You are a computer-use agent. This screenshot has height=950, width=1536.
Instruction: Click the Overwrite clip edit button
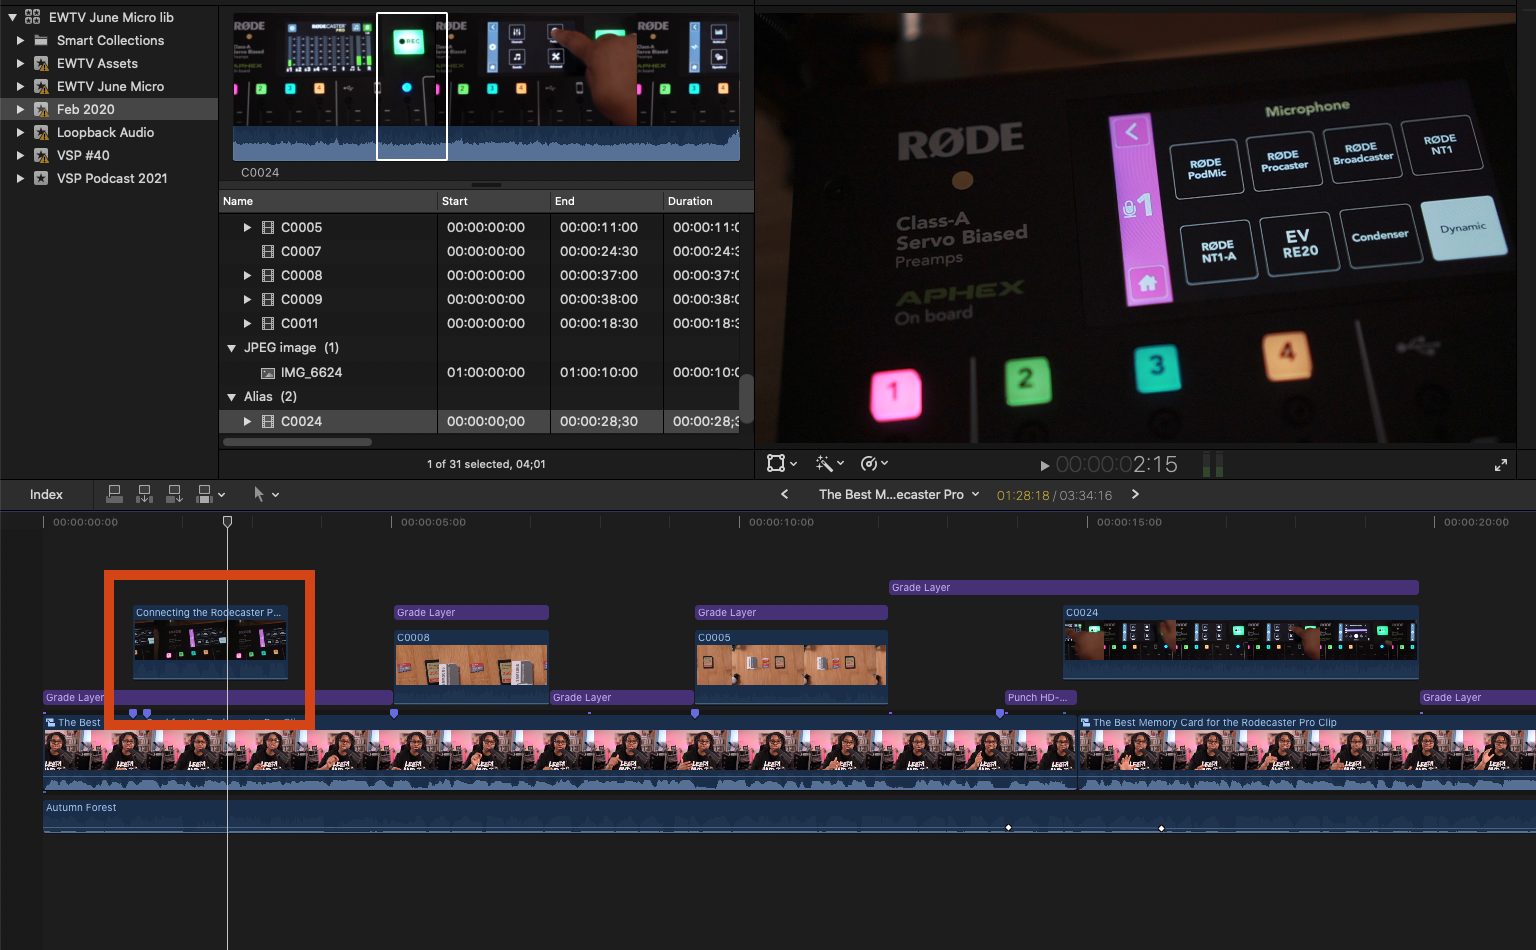(204, 494)
